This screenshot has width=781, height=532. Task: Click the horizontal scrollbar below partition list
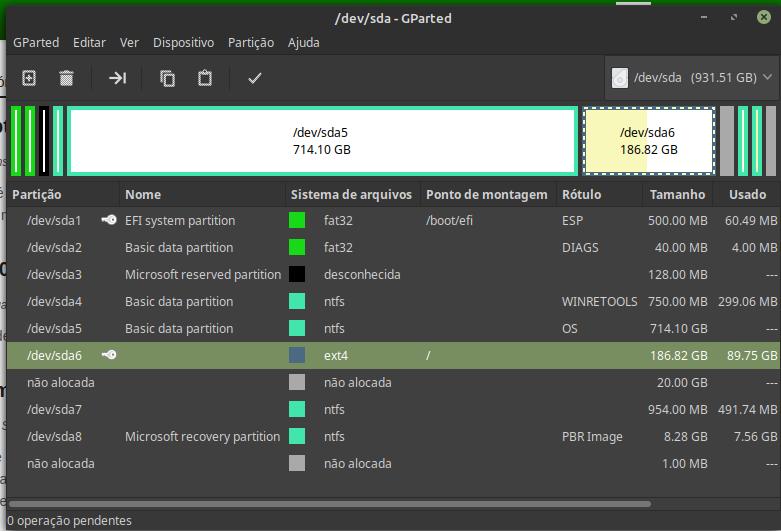coord(330,504)
